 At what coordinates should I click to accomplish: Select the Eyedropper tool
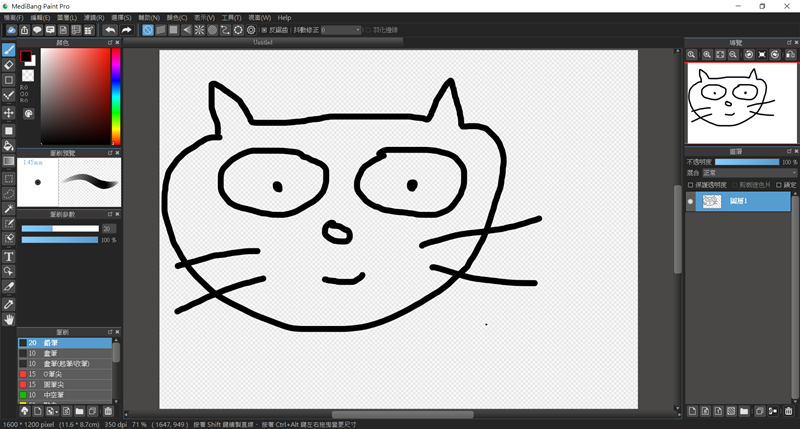tap(9, 303)
